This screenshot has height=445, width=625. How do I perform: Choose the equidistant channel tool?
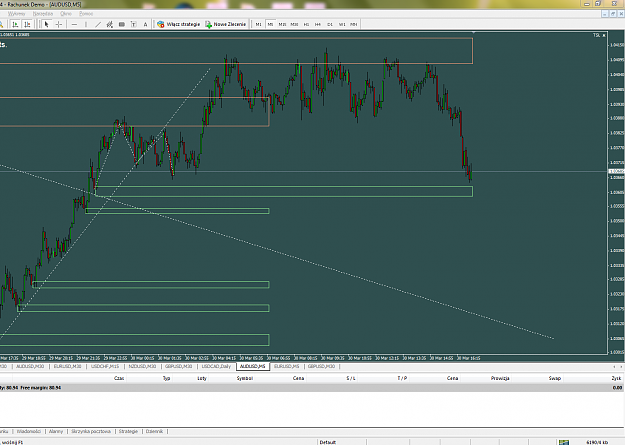pos(110,24)
